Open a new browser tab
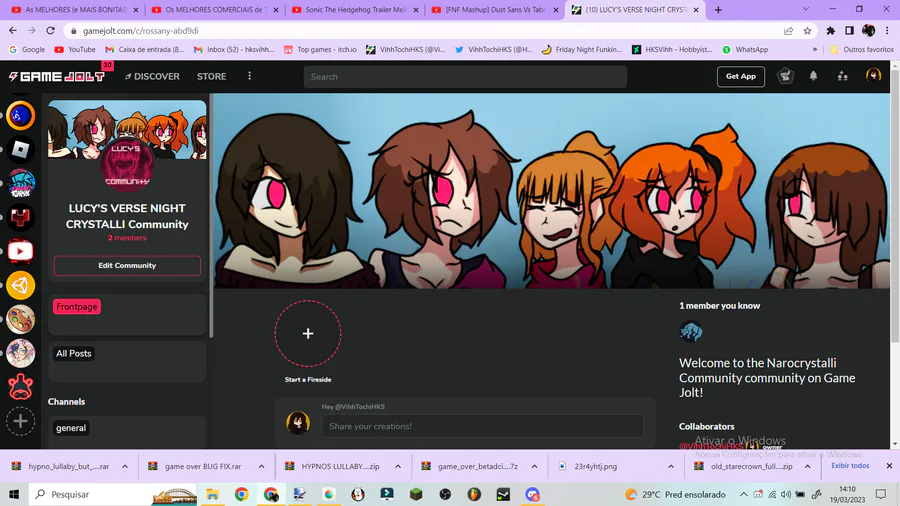The height and width of the screenshot is (506, 900). [718, 10]
